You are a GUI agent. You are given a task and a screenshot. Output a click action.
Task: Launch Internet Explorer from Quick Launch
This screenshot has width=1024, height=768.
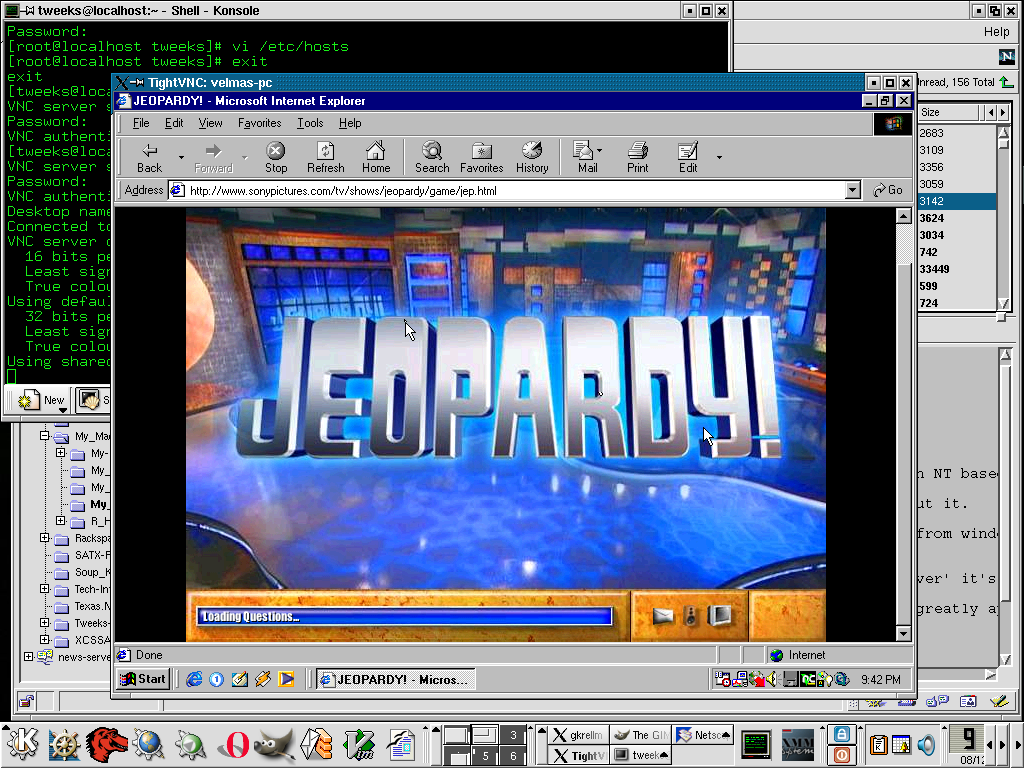coord(194,679)
